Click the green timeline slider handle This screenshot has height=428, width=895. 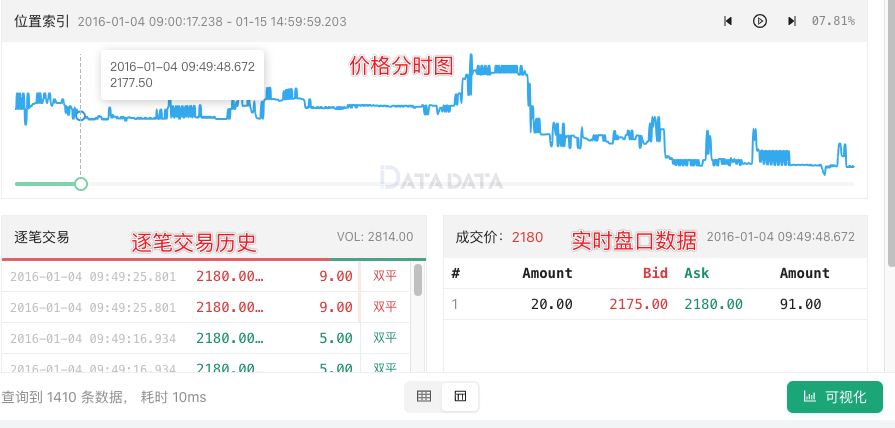point(81,184)
